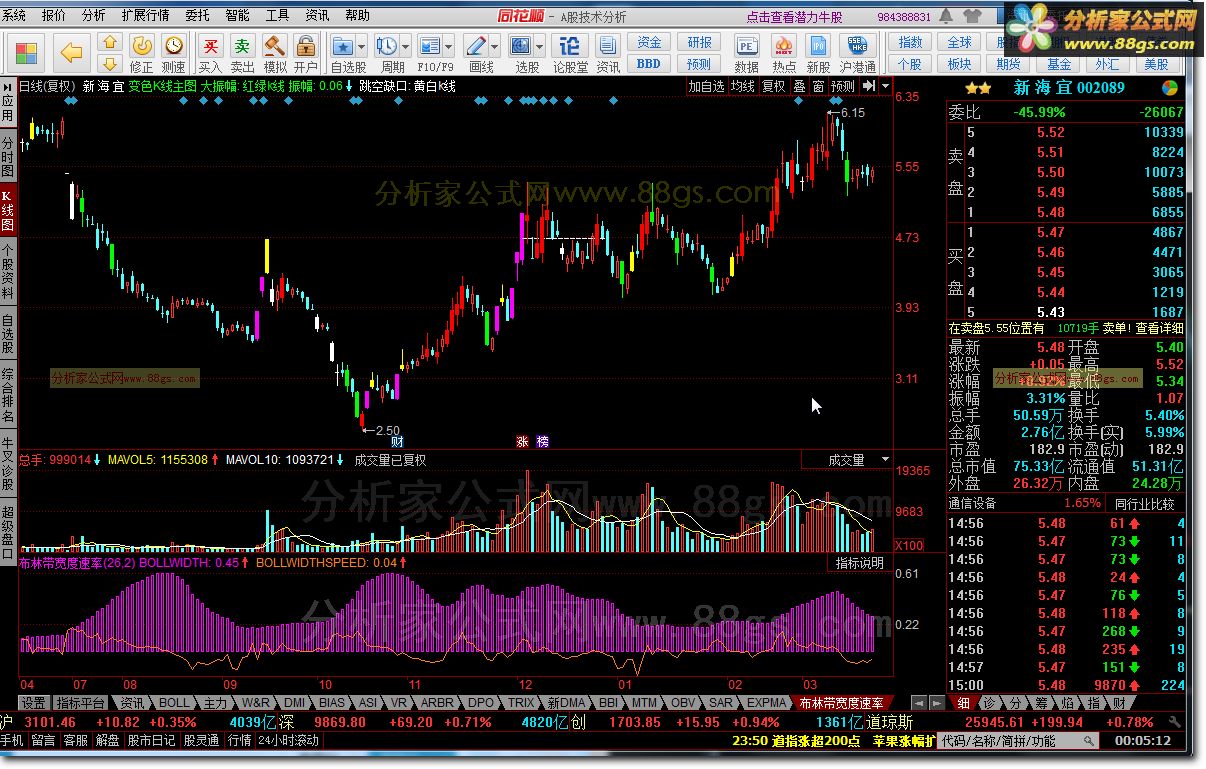
Task: Select the 筹 tab under trade list
Action: (1041, 703)
